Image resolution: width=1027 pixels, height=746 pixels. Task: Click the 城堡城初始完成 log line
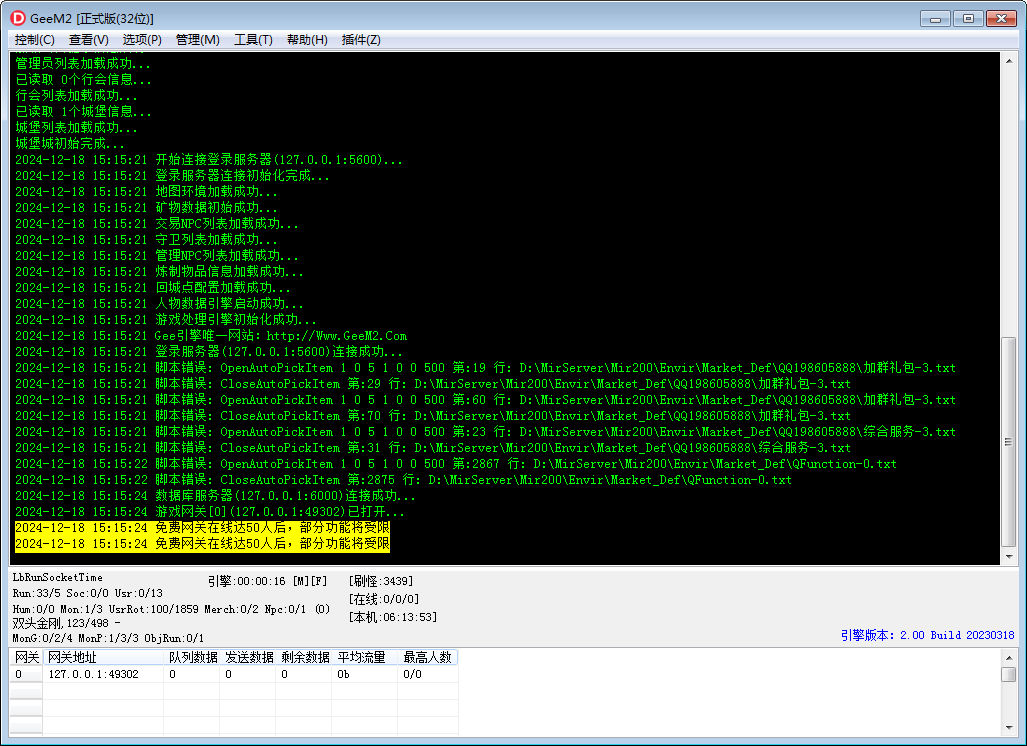pyautogui.click(x=69, y=143)
